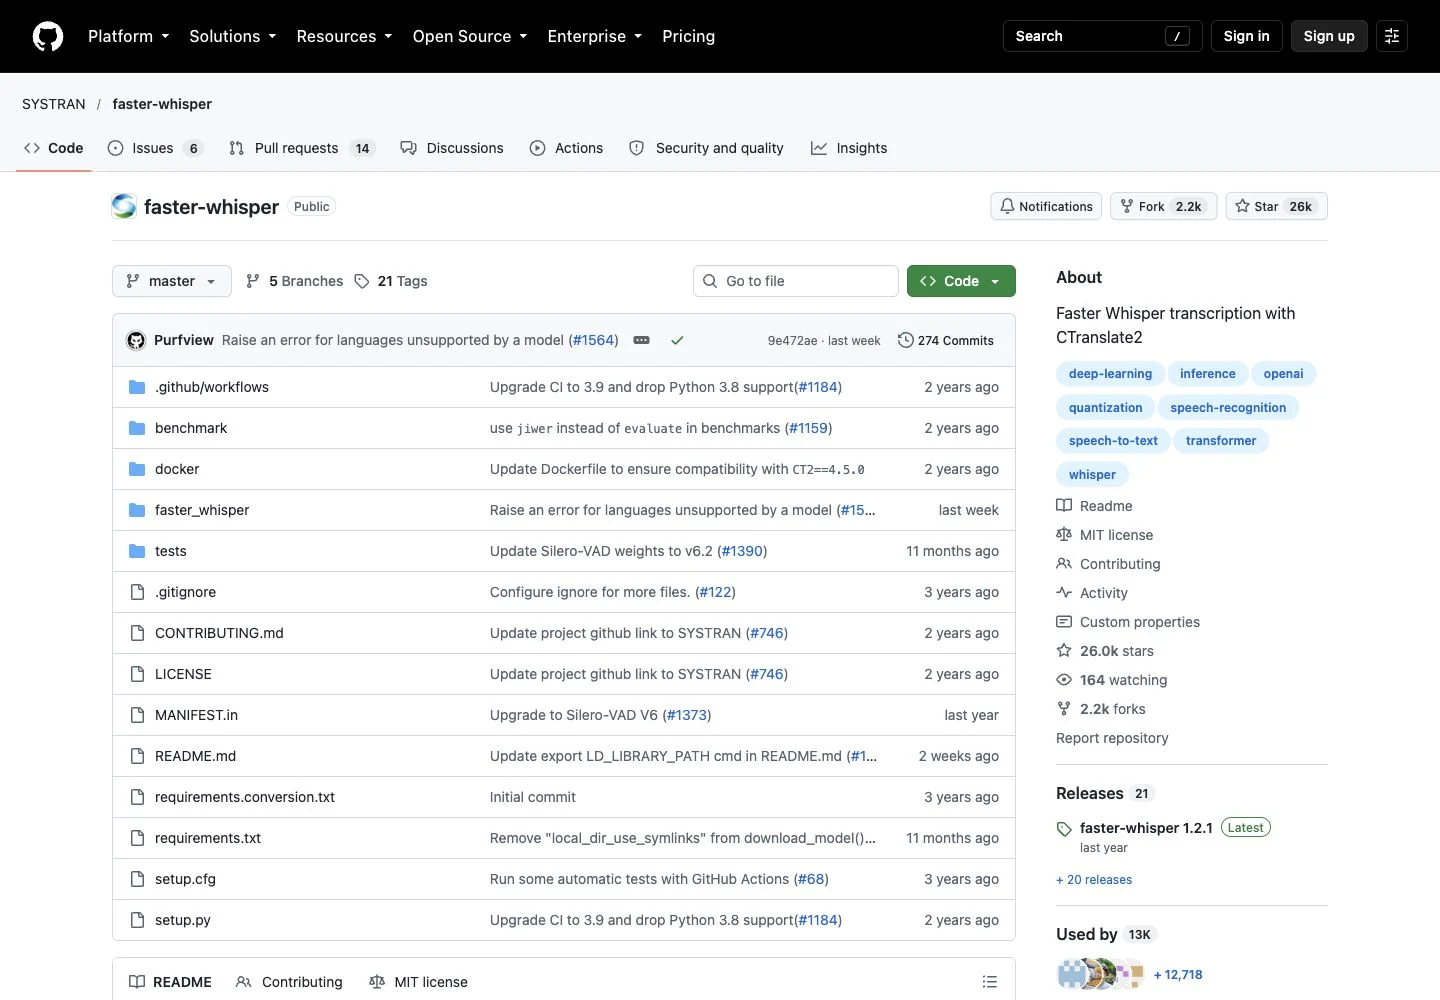Viewport: 1440px width, 1000px height.
Task: Click the setup.py file icon
Action: coord(137,920)
